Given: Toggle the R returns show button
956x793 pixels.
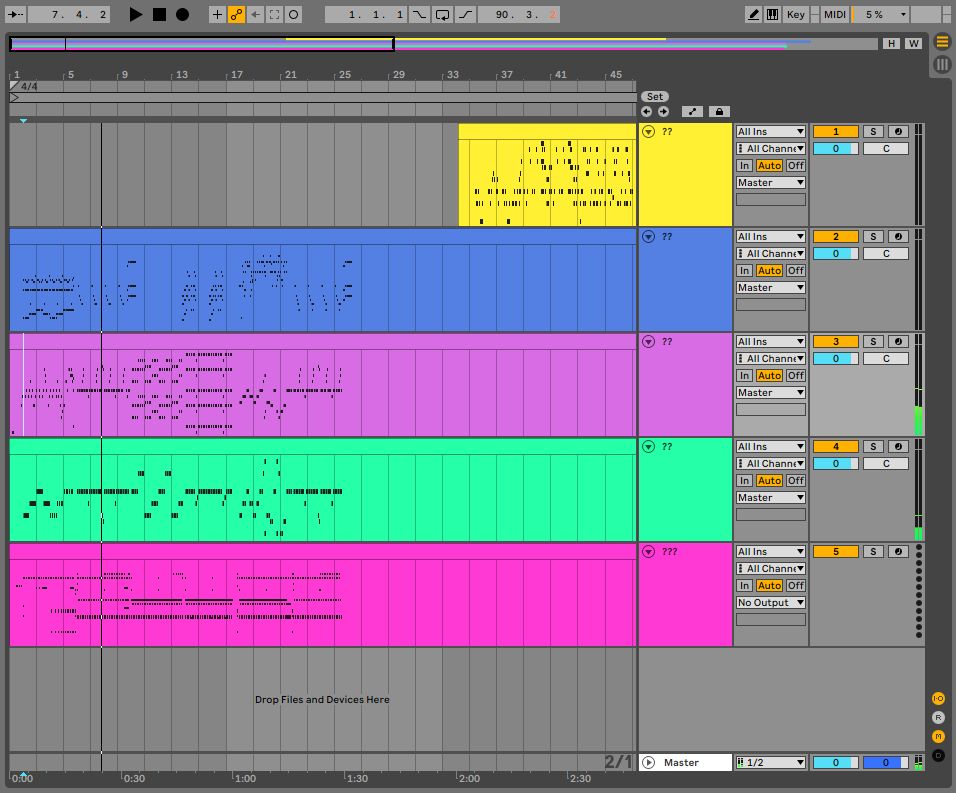Looking at the screenshot, I should 938,717.
